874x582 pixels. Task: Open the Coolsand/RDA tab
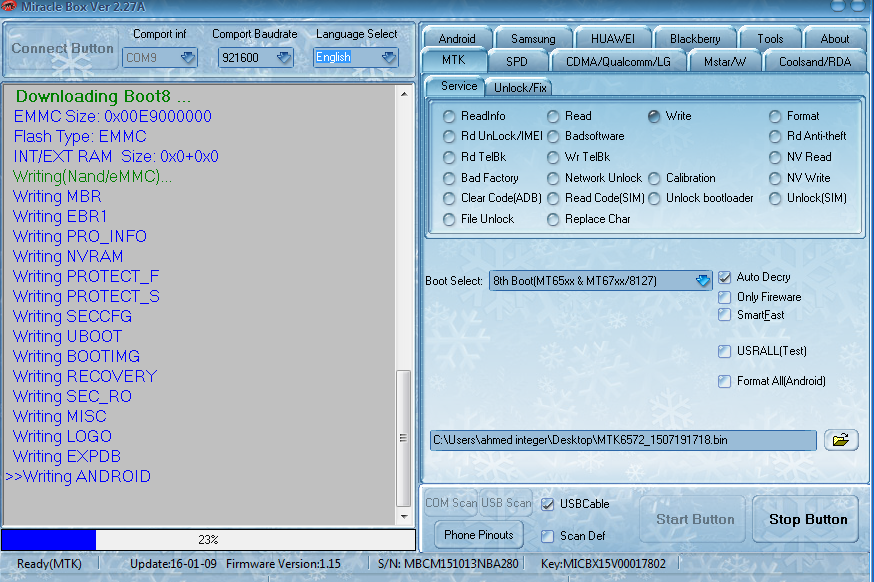pos(815,61)
